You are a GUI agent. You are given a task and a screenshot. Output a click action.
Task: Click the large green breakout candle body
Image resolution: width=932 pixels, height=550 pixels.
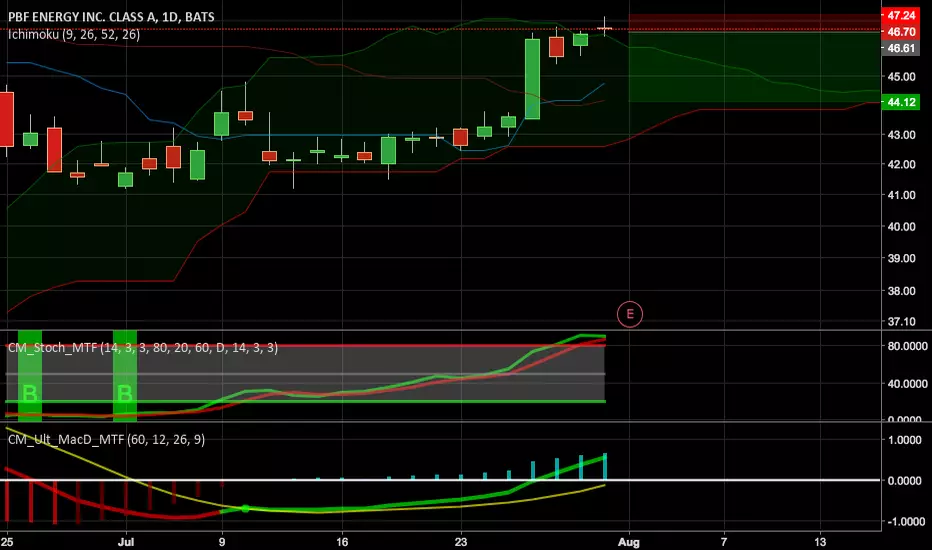coord(533,79)
